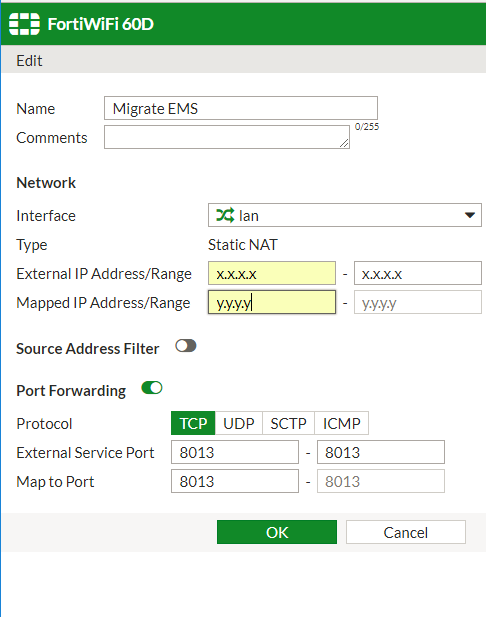The width and height of the screenshot is (486, 617).
Task: Click the first External IP Address field
Action: coord(272,273)
